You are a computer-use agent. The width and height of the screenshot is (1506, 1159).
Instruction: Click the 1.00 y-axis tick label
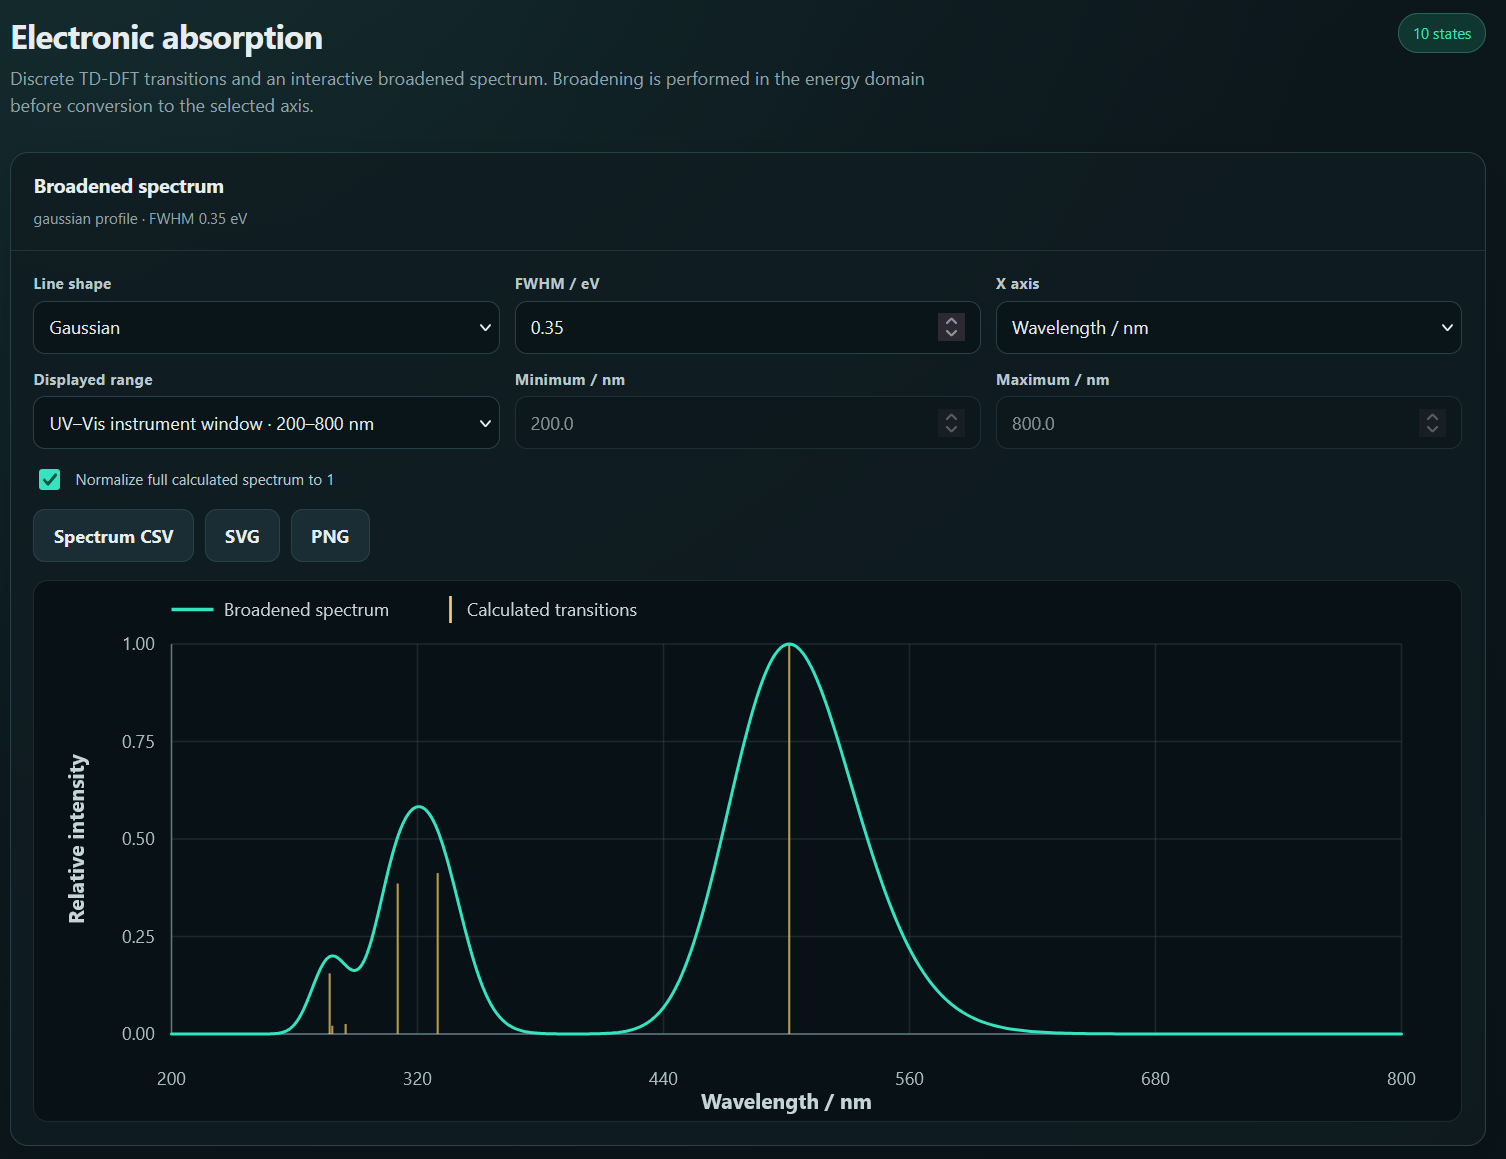[138, 644]
